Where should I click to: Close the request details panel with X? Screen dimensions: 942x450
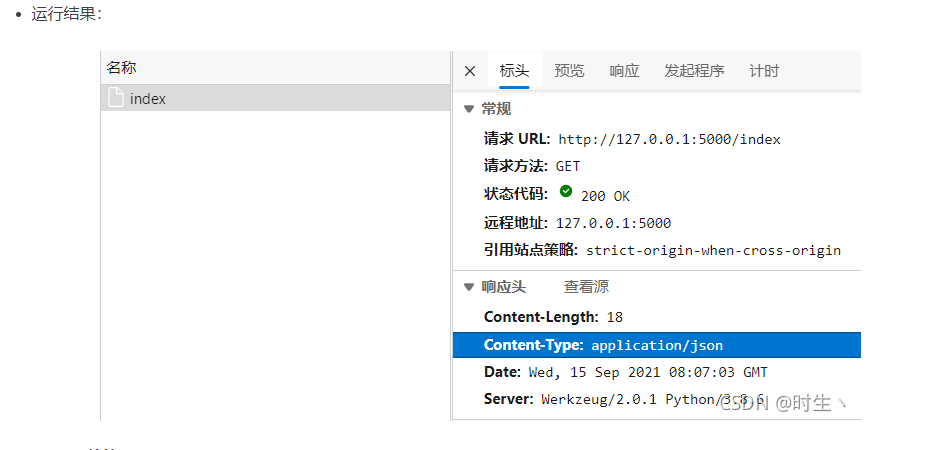(x=470, y=71)
